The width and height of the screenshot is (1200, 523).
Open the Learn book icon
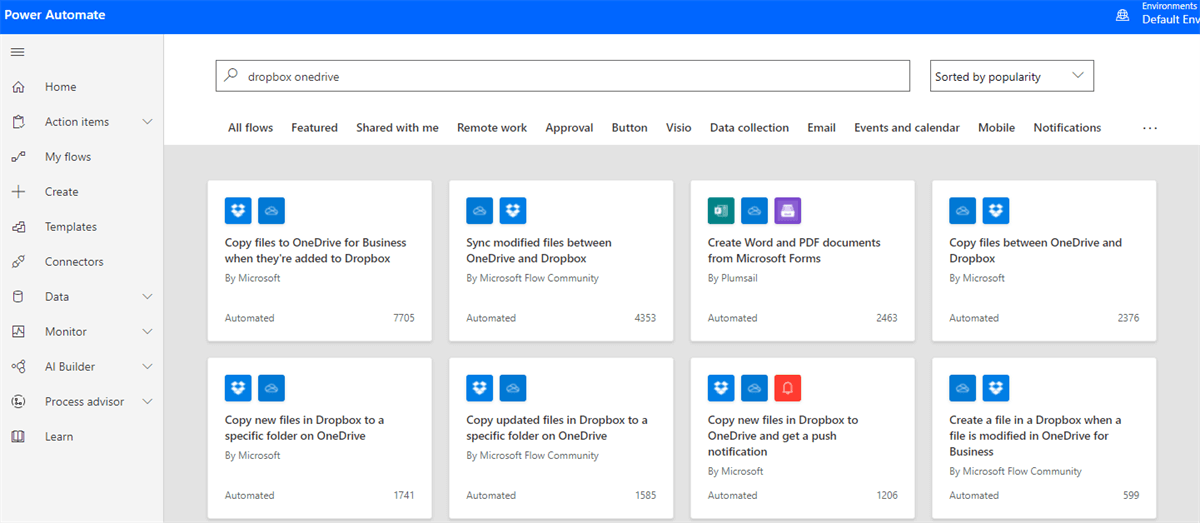point(18,437)
